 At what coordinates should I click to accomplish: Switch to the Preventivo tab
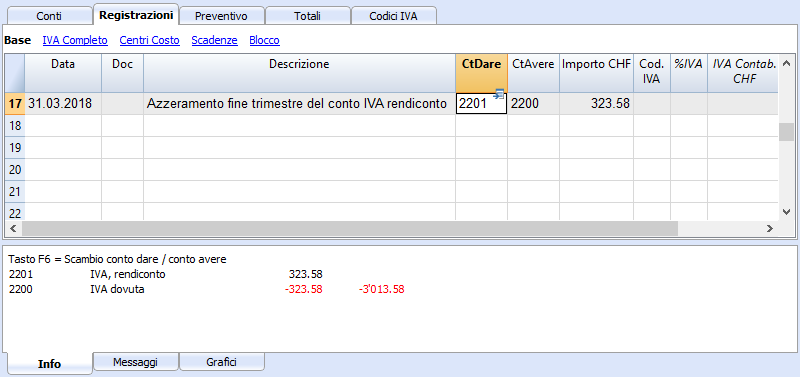tap(221, 16)
